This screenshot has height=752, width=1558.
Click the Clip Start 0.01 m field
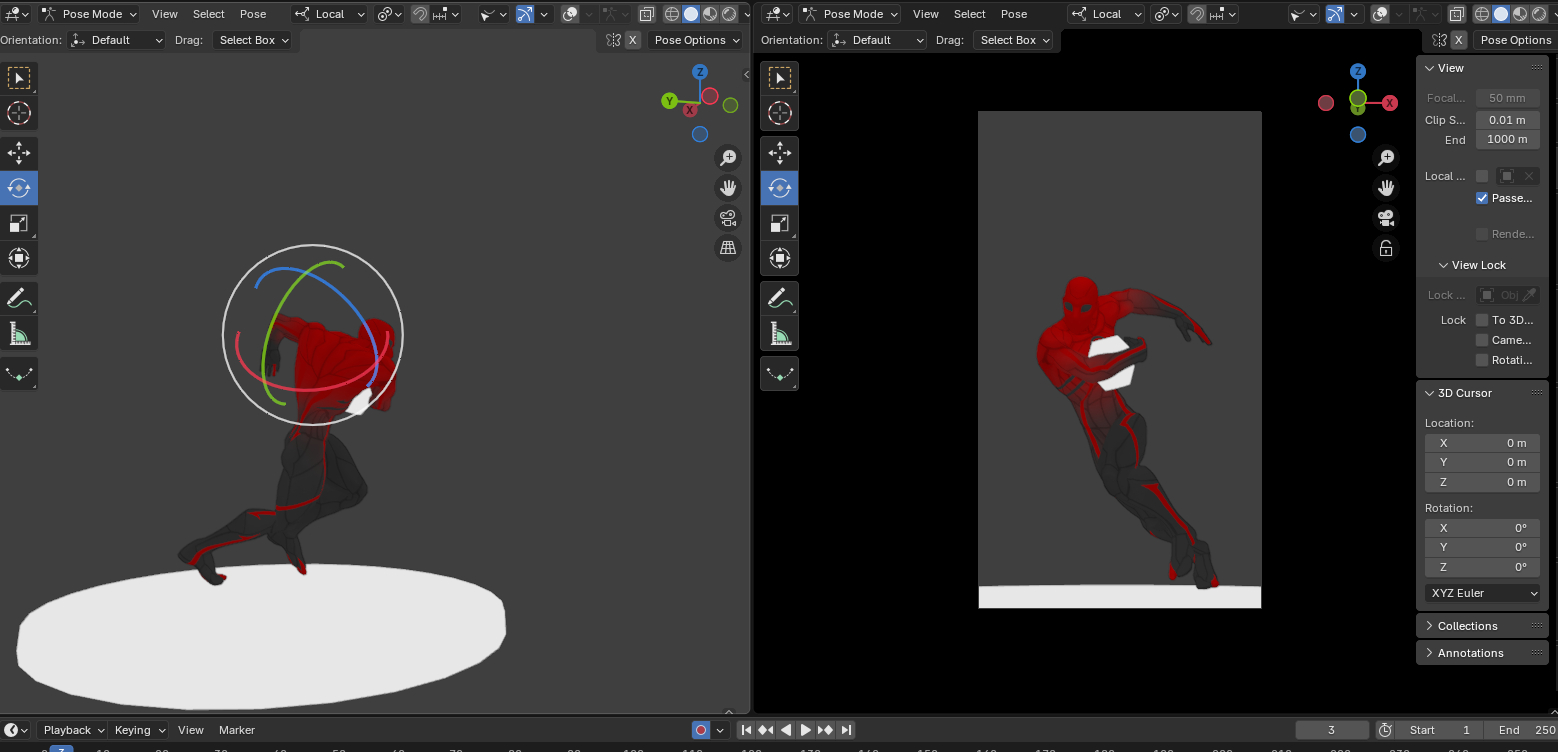1507,120
